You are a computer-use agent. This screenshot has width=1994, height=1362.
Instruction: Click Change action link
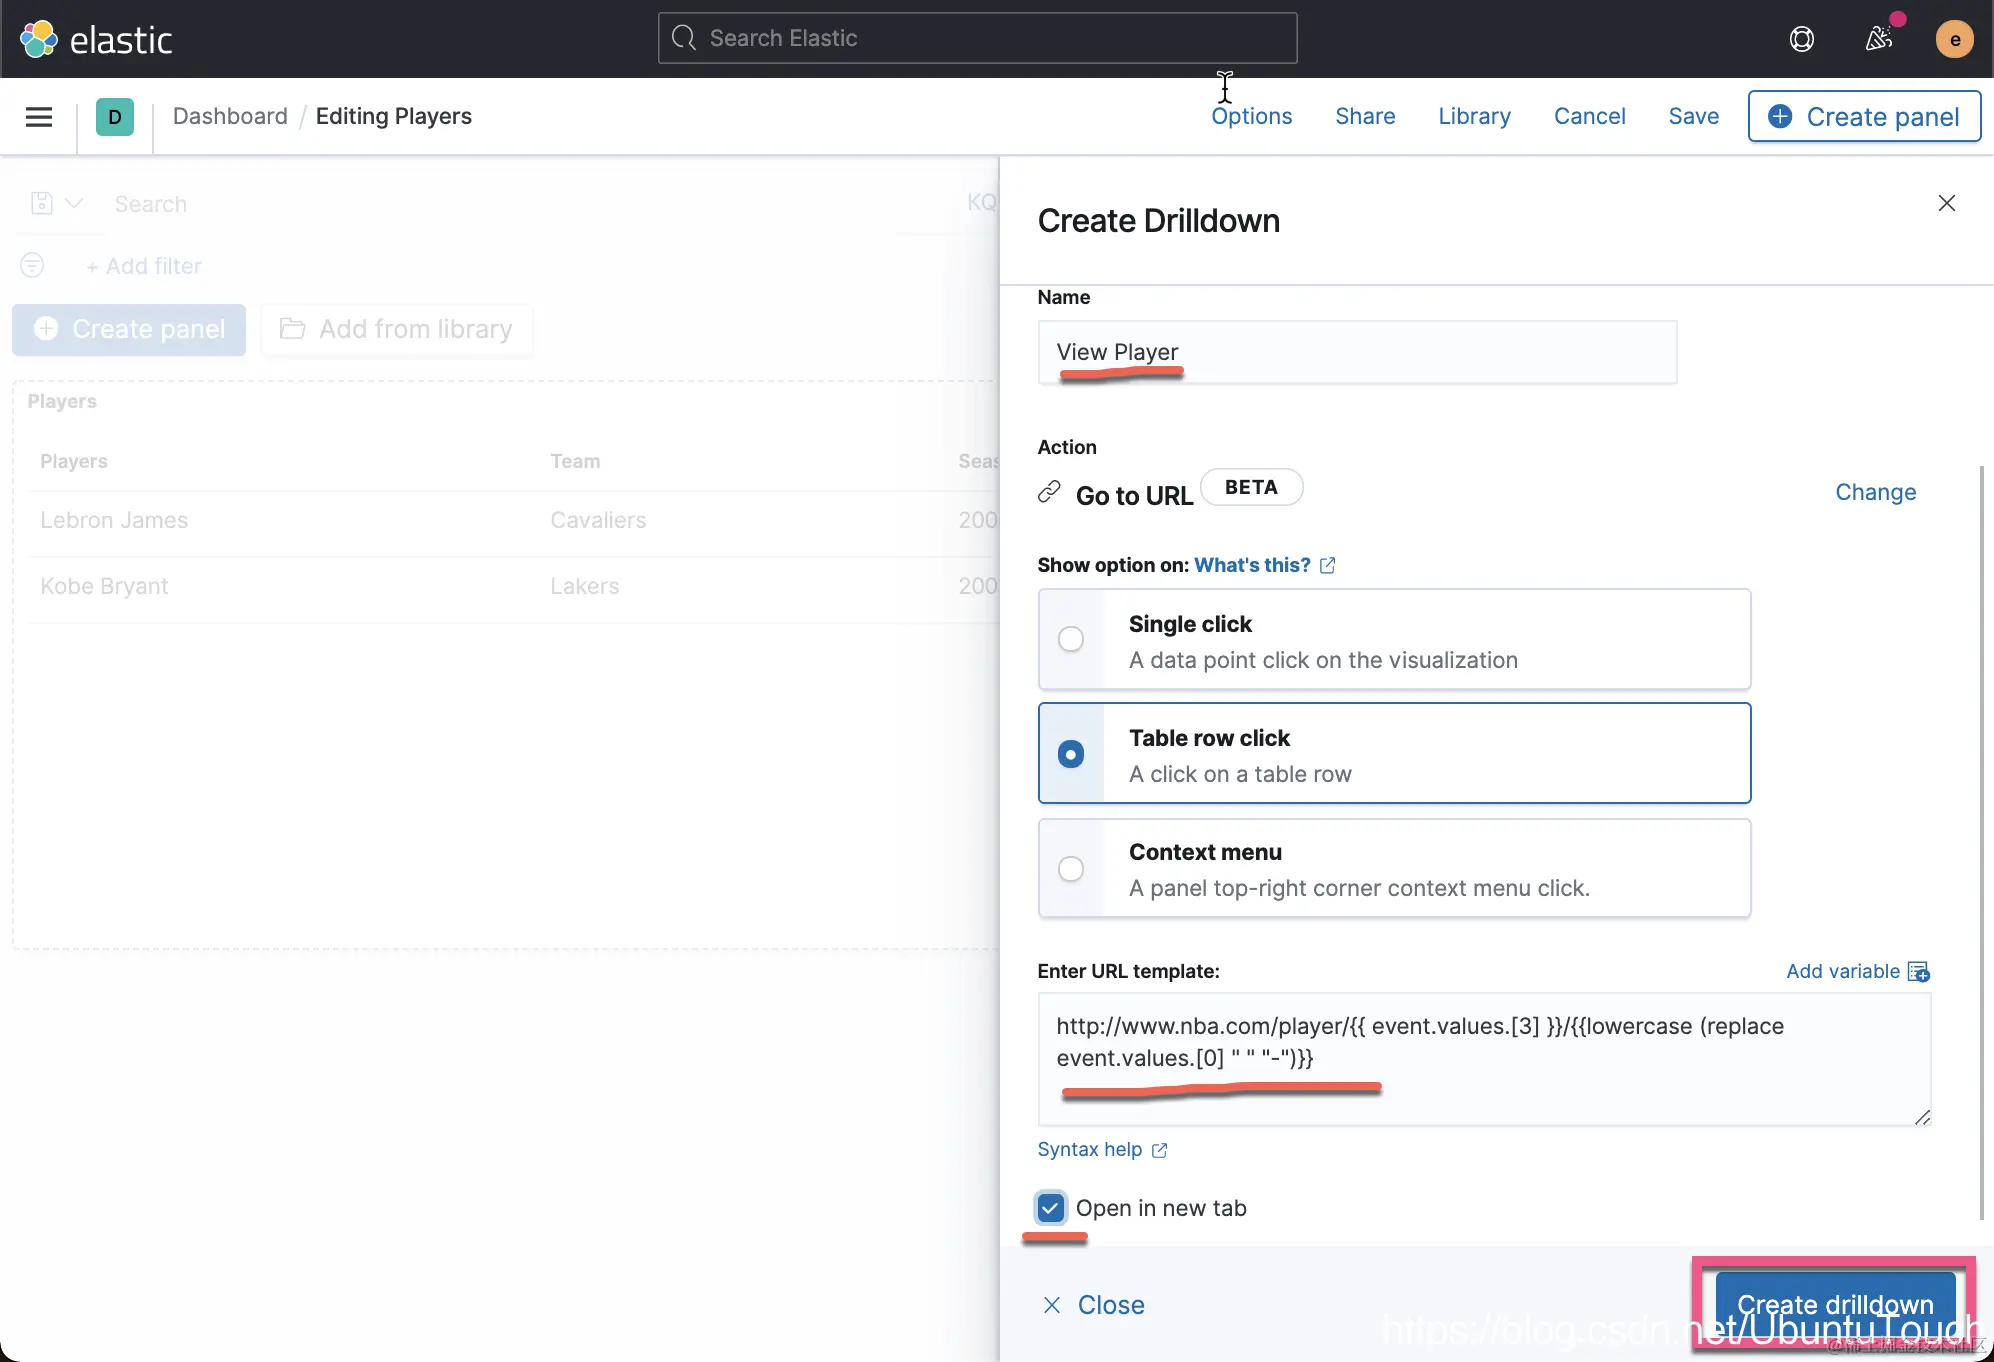pos(1875,492)
